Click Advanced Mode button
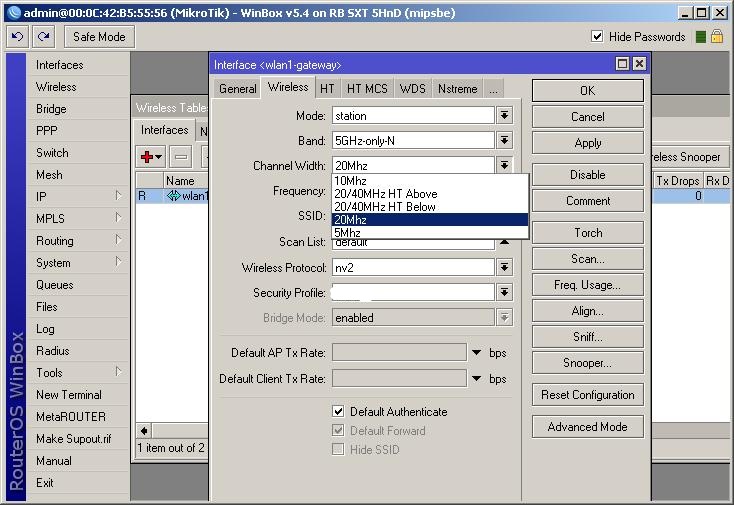 tap(587, 426)
